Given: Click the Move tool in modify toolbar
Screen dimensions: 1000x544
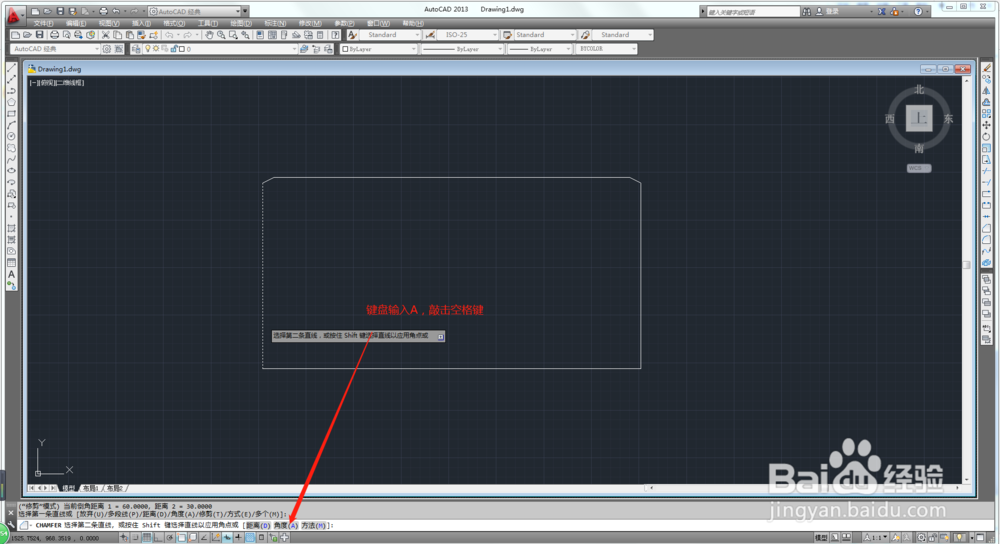Looking at the screenshot, I should (x=987, y=125).
